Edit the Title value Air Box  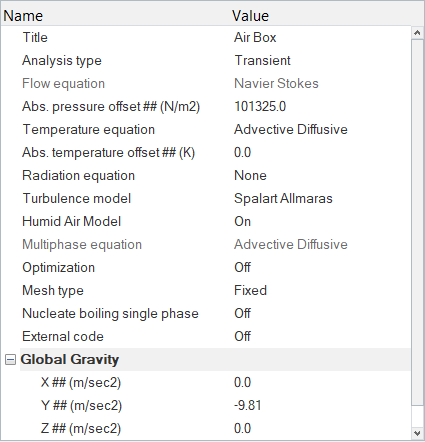pyautogui.click(x=255, y=37)
